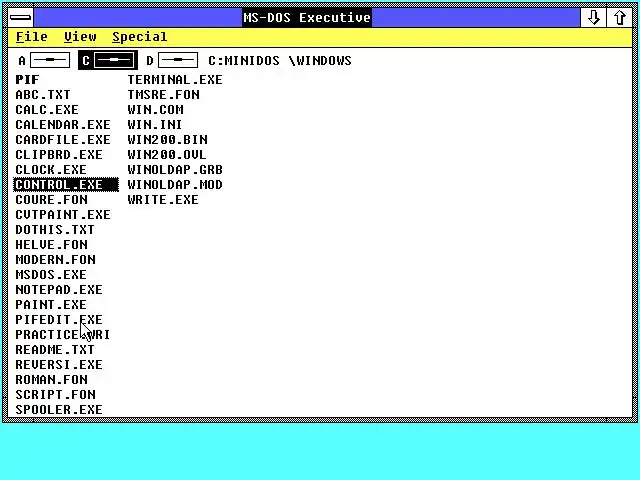This screenshot has width=640, height=480.
Task: Open the system control menu box
Action: click(x=20, y=18)
